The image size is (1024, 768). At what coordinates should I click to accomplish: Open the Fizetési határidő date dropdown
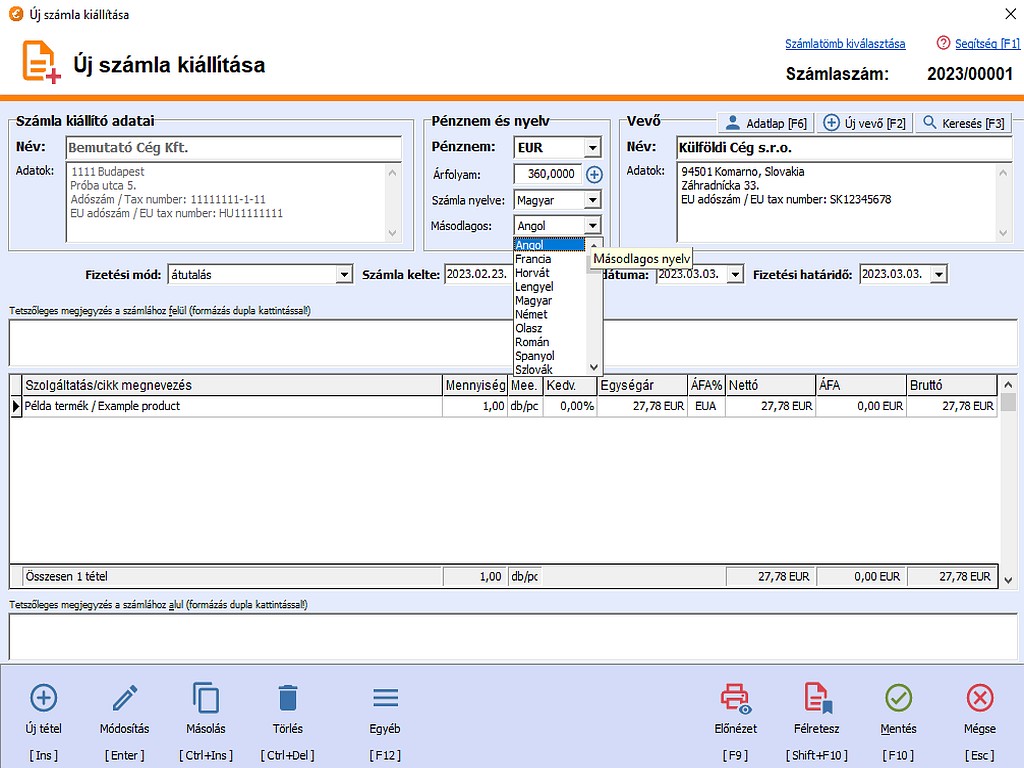938,275
